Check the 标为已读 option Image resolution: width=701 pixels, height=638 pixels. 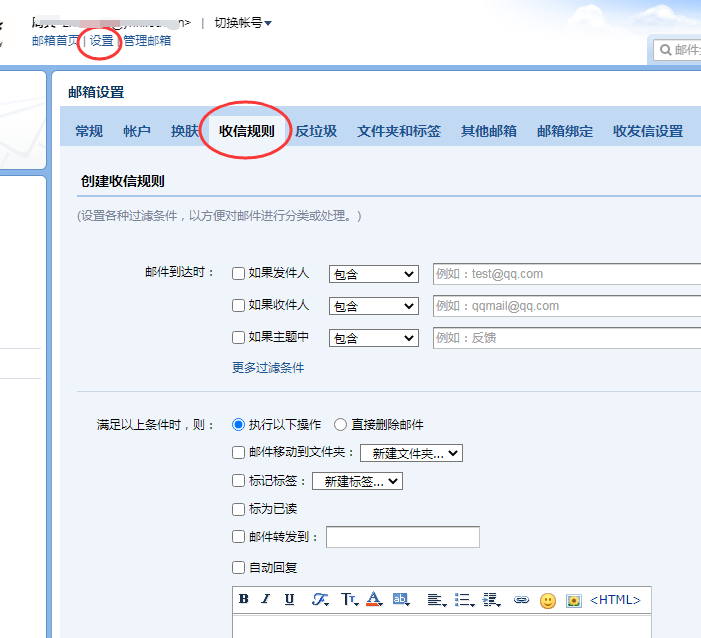(x=238, y=509)
